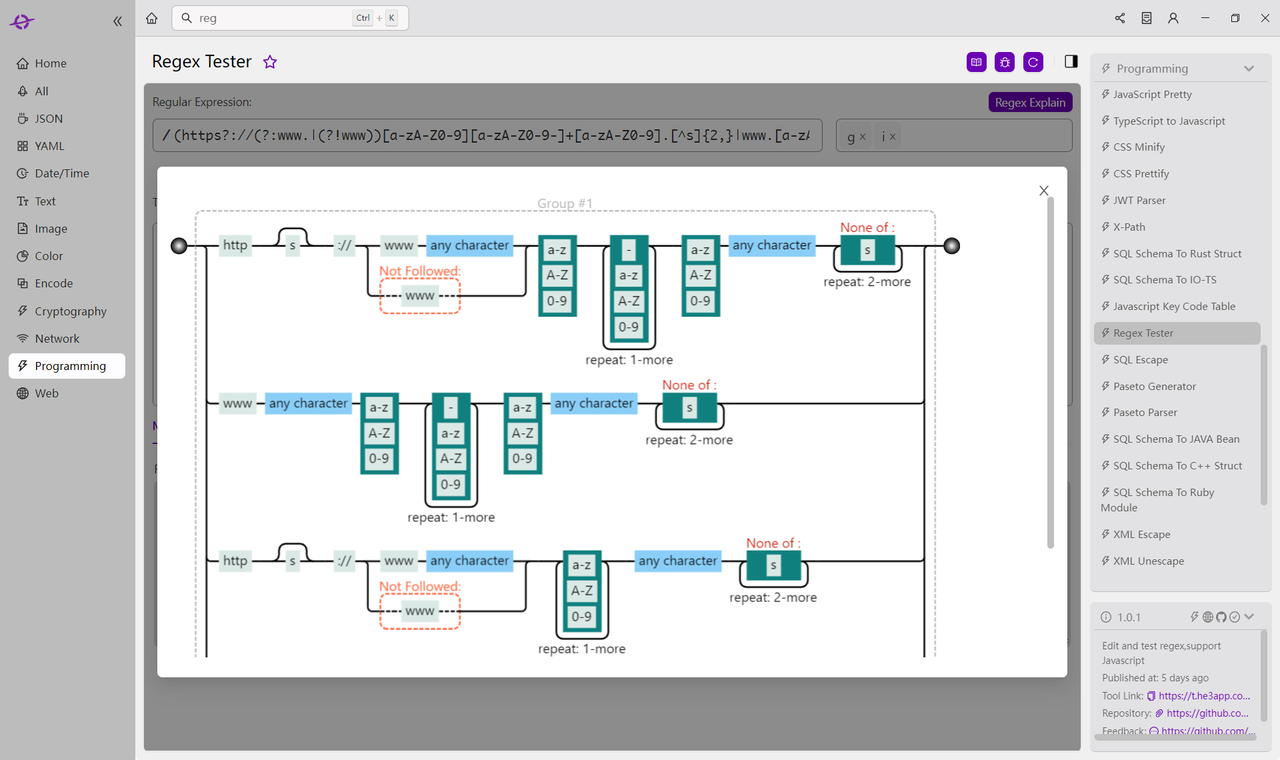Open the user account icon
1280x760 pixels.
pos(1173,18)
